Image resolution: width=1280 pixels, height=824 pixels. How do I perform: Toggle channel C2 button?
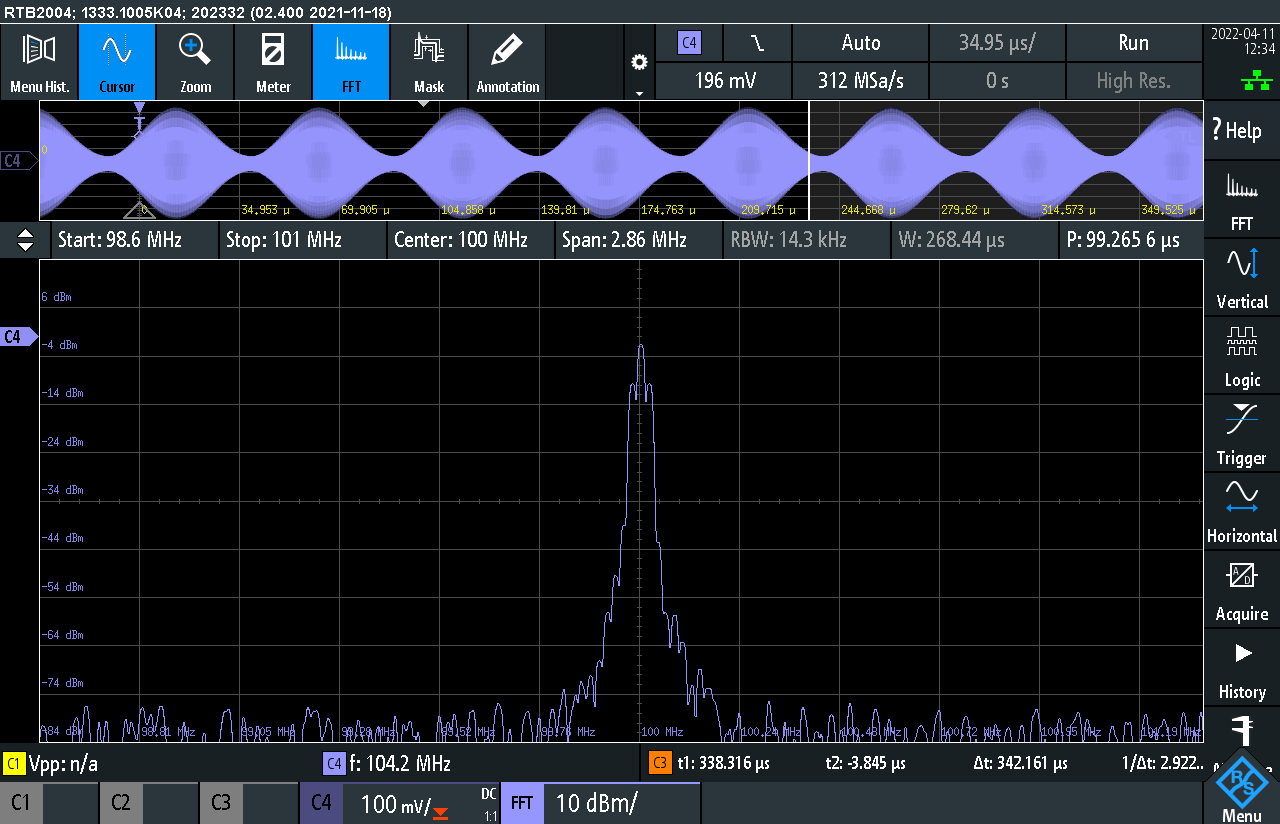pyautogui.click(x=149, y=803)
